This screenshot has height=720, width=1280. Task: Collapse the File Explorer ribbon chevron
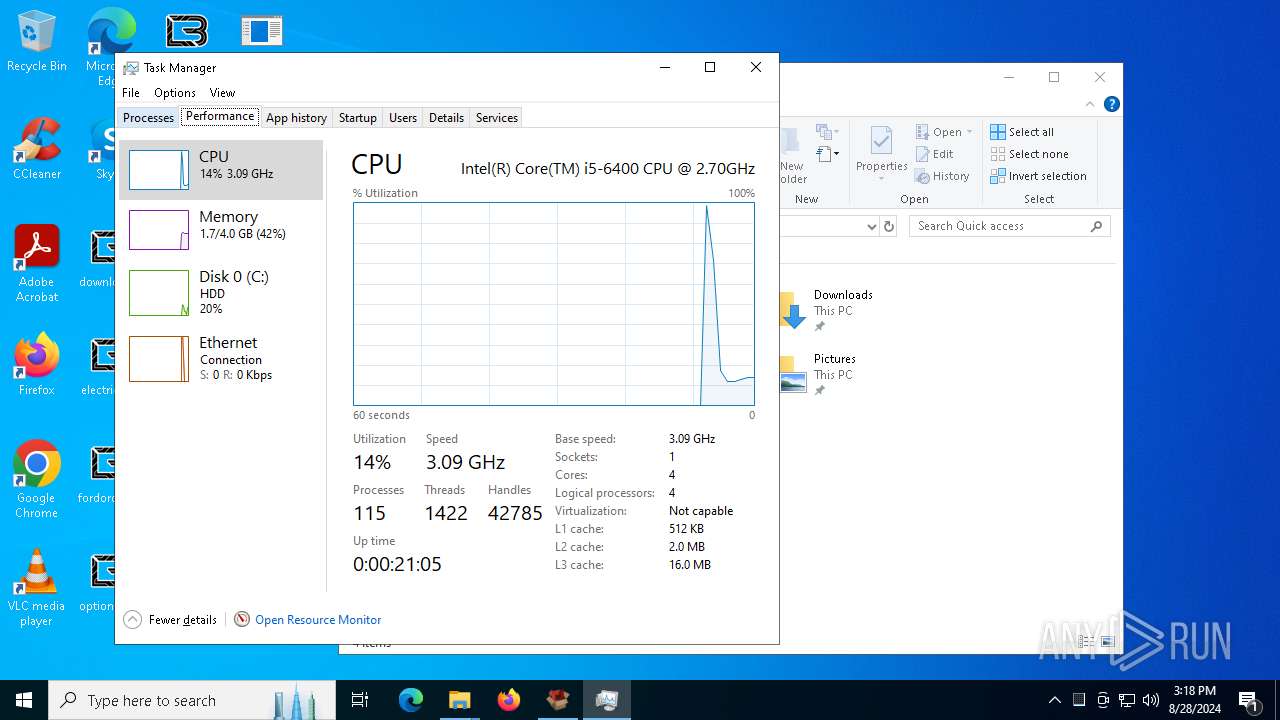[1090, 104]
